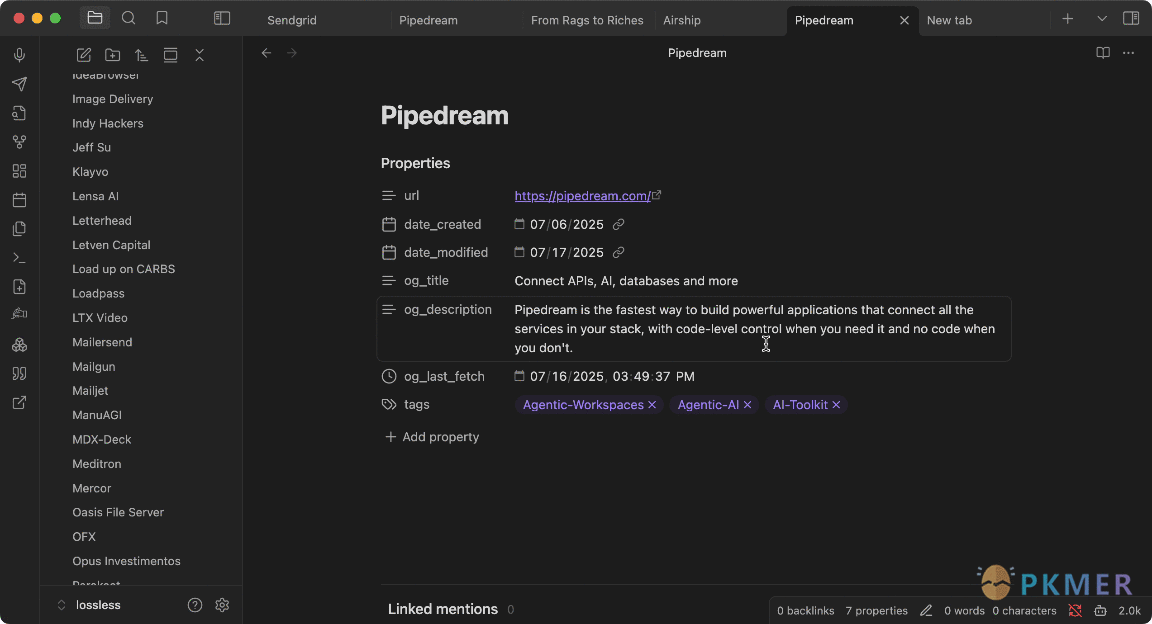Remove the AI-Toolkit tag
The width and height of the screenshot is (1152, 624).
tap(836, 405)
